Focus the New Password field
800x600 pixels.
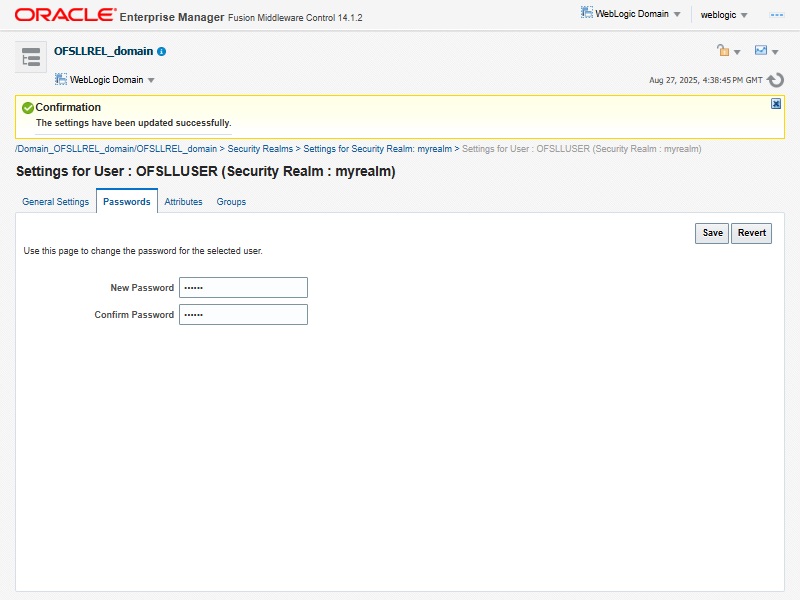coord(243,287)
